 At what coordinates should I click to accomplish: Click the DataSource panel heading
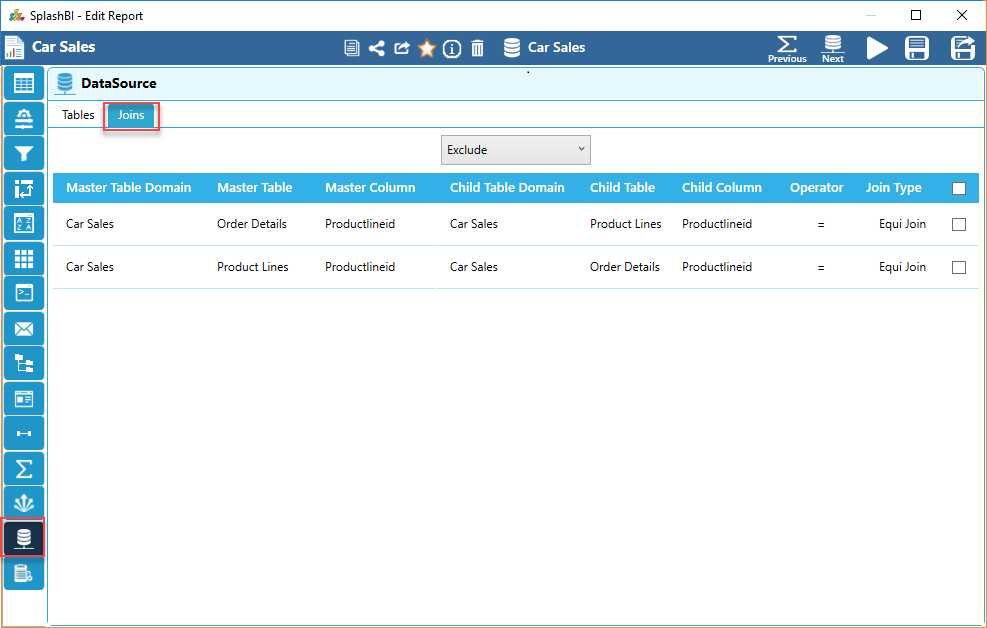(118, 83)
